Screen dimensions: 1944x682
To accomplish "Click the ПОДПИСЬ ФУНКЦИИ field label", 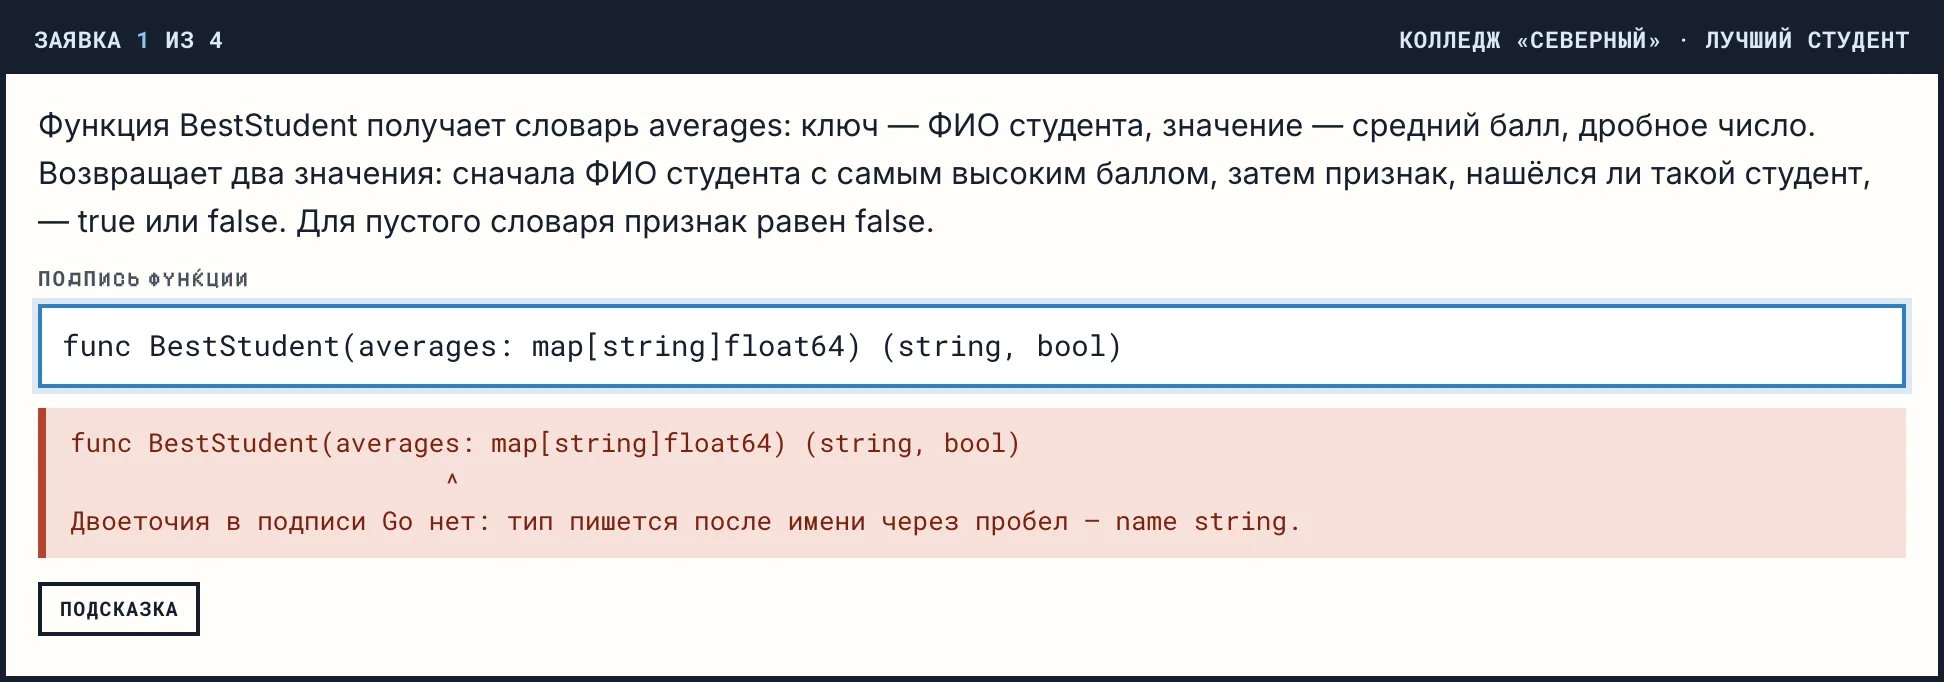I will pyautogui.click(x=143, y=279).
